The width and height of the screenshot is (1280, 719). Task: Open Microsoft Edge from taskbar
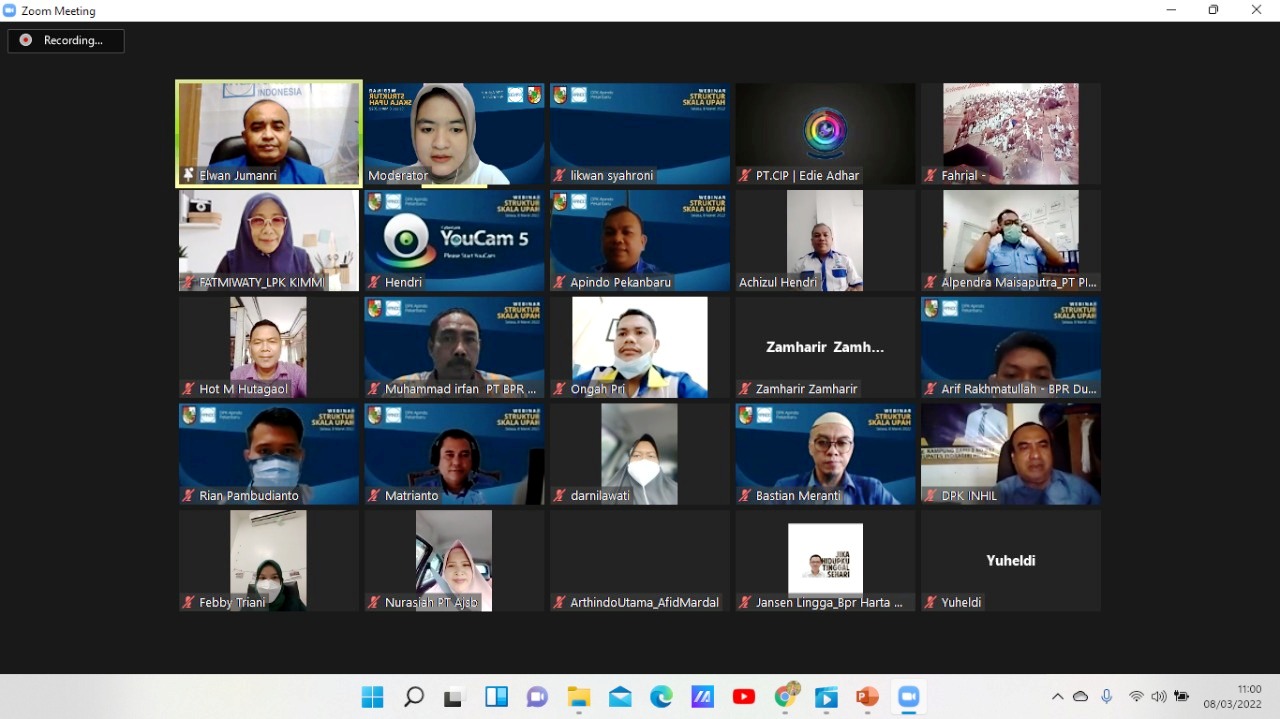coord(661,697)
